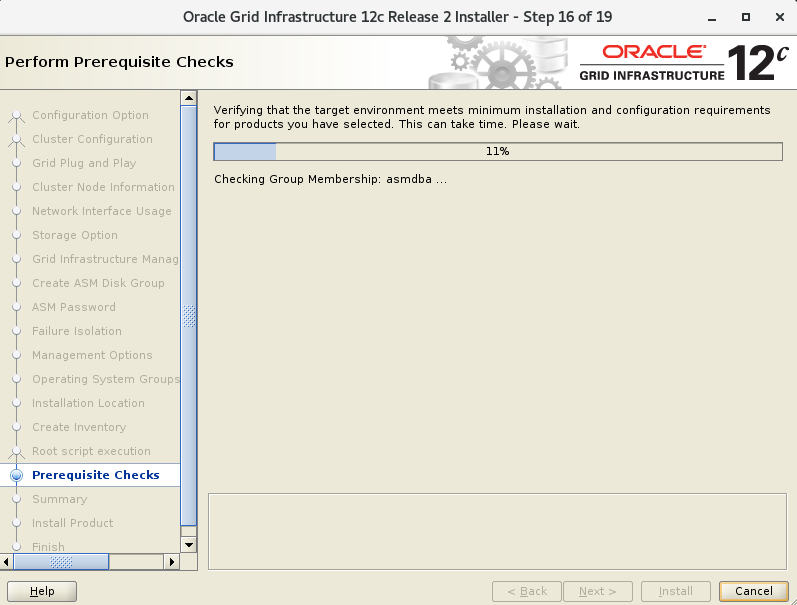The width and height of the screenshot is (797, 605).
Task: Minimize the installer window
Action: [x=712, y=18]
